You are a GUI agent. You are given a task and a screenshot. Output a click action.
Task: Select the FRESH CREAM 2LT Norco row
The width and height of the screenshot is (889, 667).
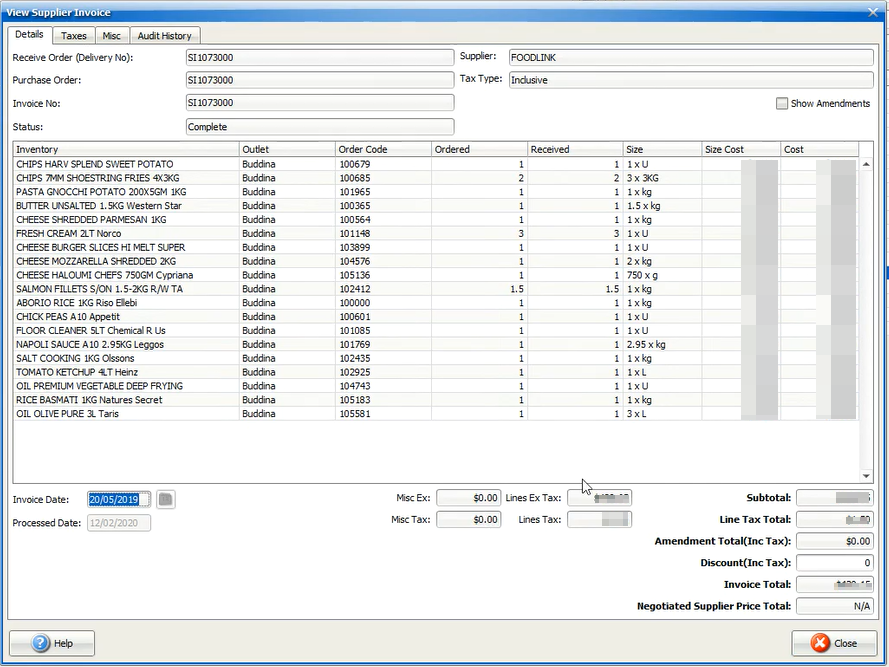(x=435, y=234)
